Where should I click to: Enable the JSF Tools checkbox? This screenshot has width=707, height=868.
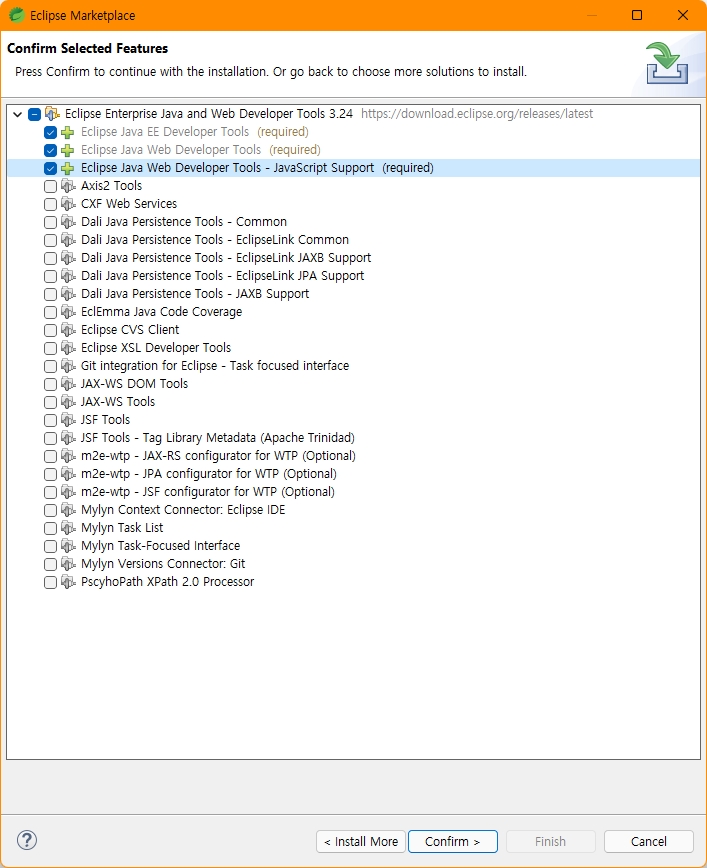(50, 420)
